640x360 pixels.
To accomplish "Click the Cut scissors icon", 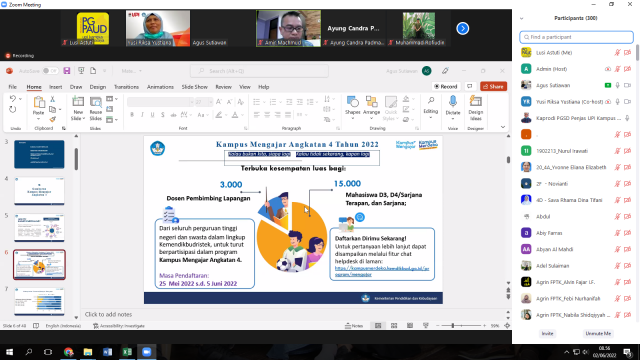I will pyautogui.click(x=52, y=99).
